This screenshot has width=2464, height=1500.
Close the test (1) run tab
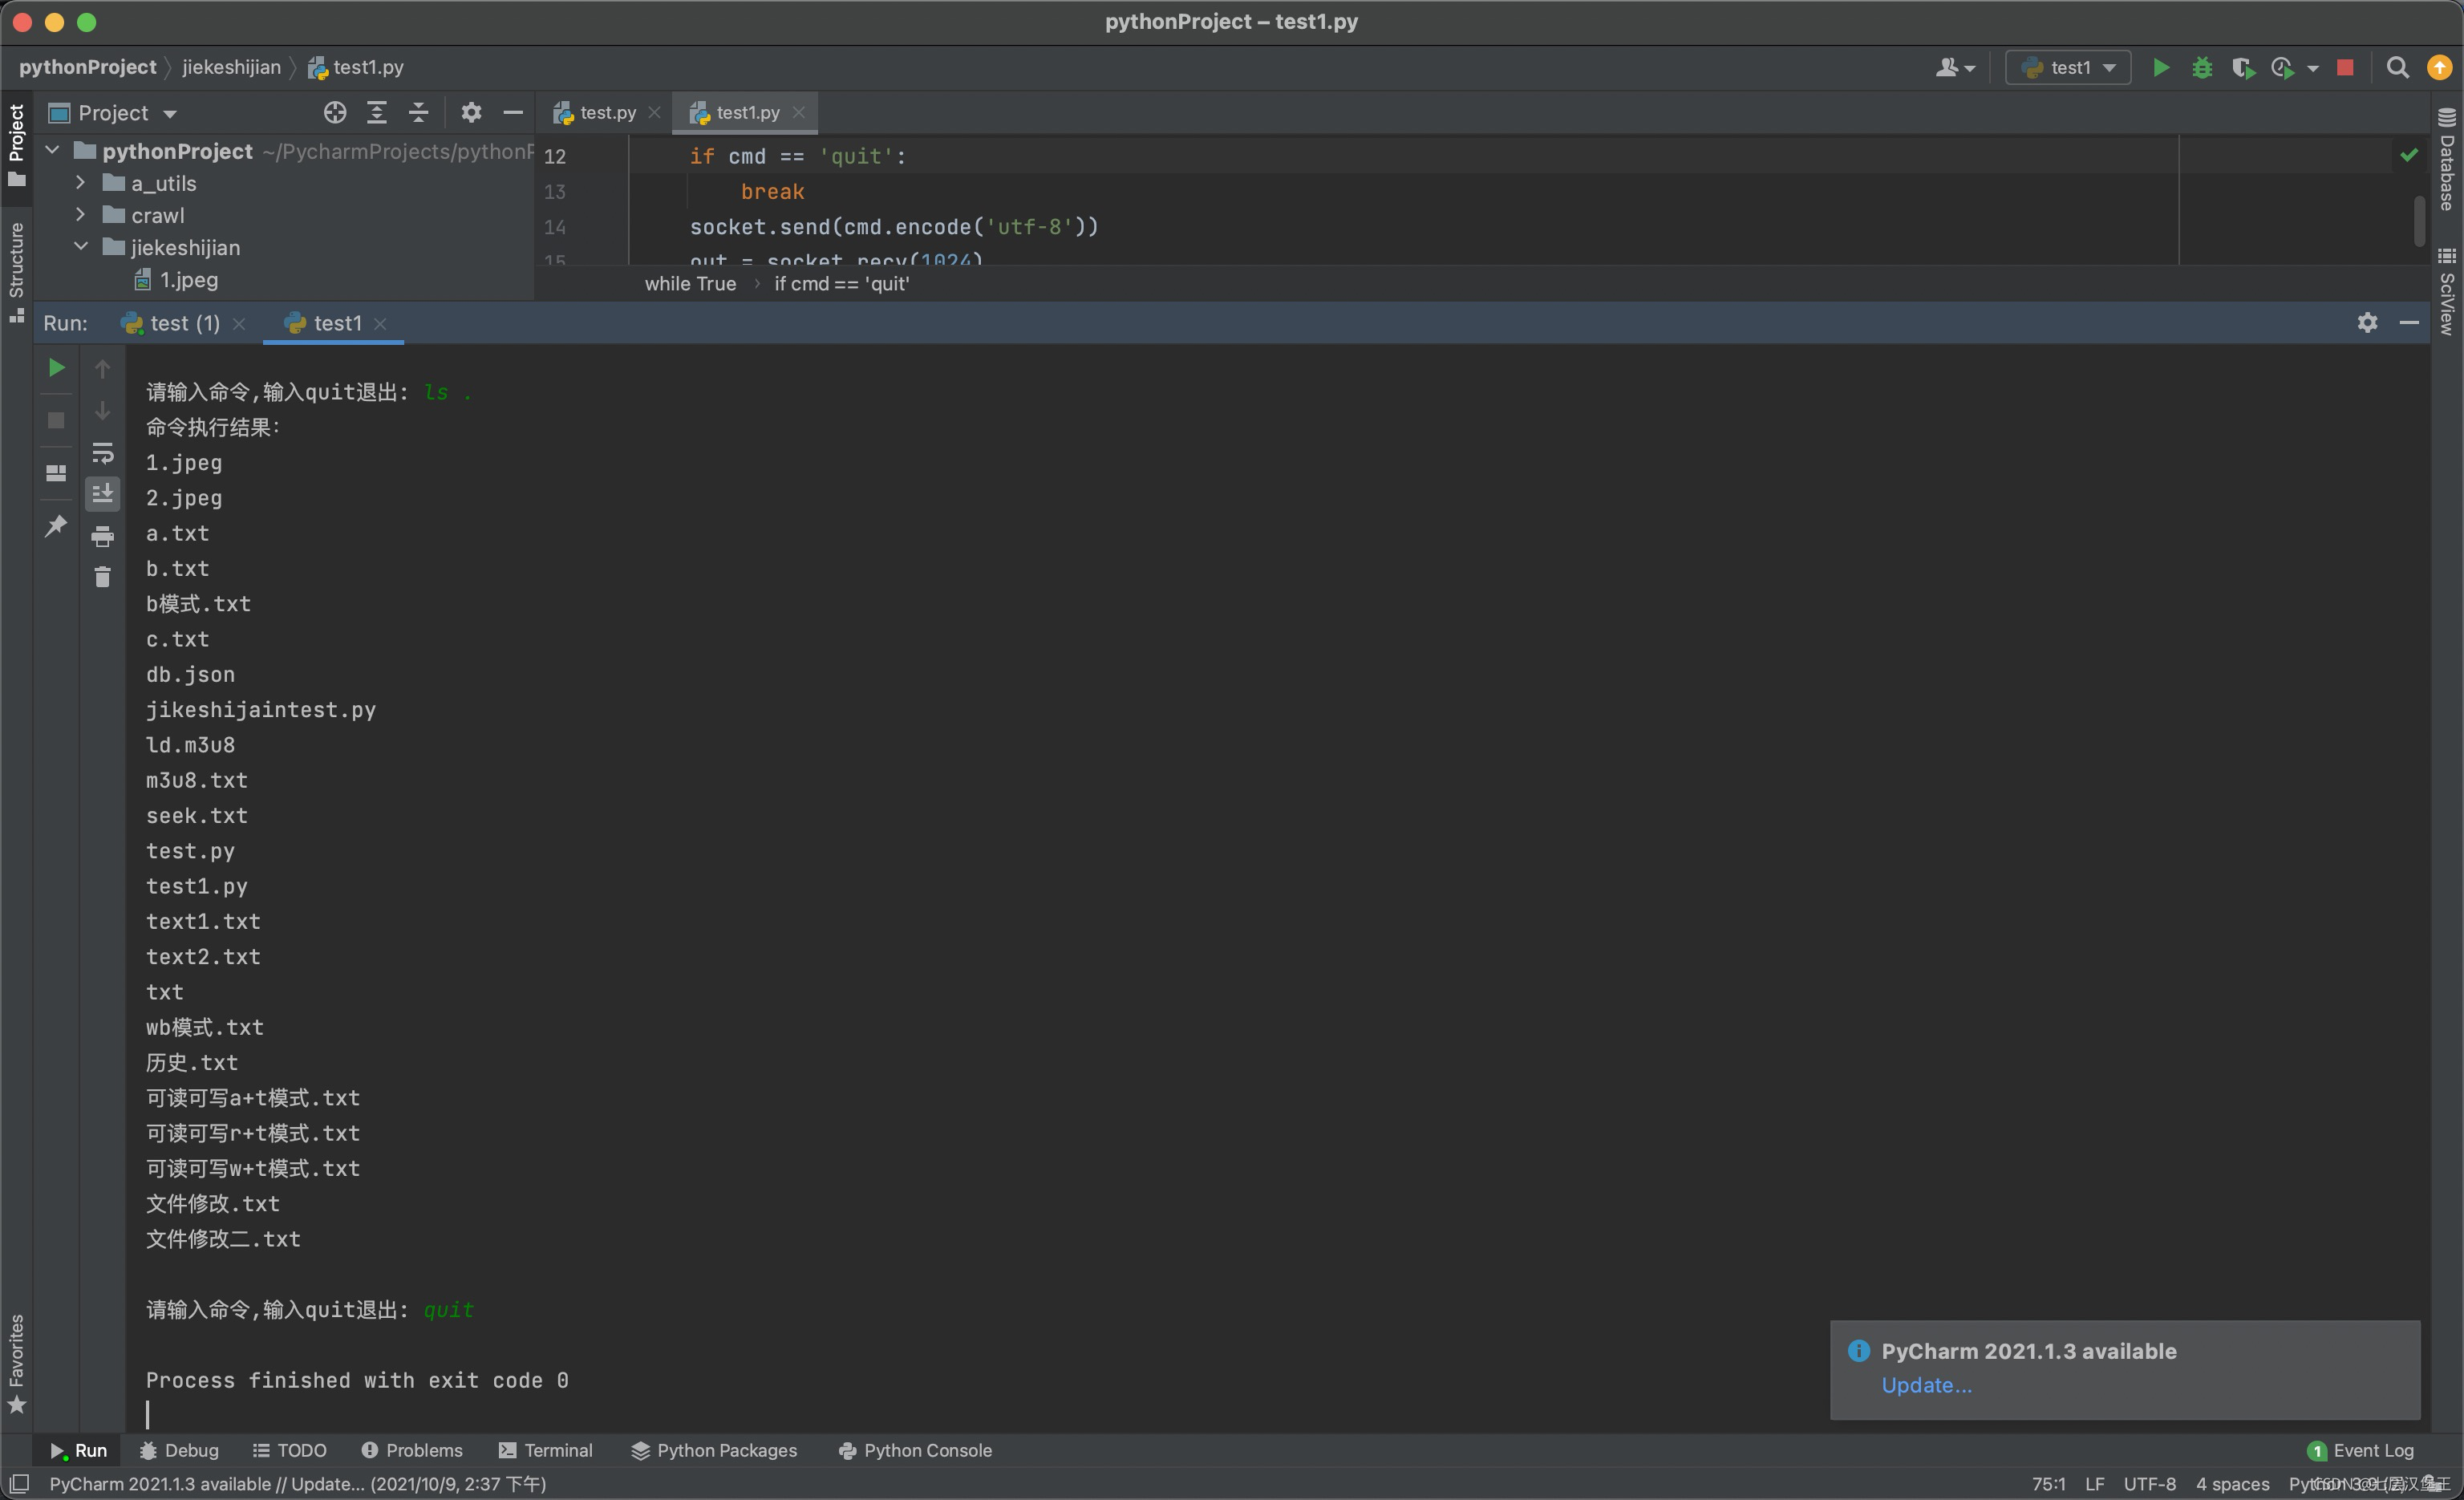239,323
